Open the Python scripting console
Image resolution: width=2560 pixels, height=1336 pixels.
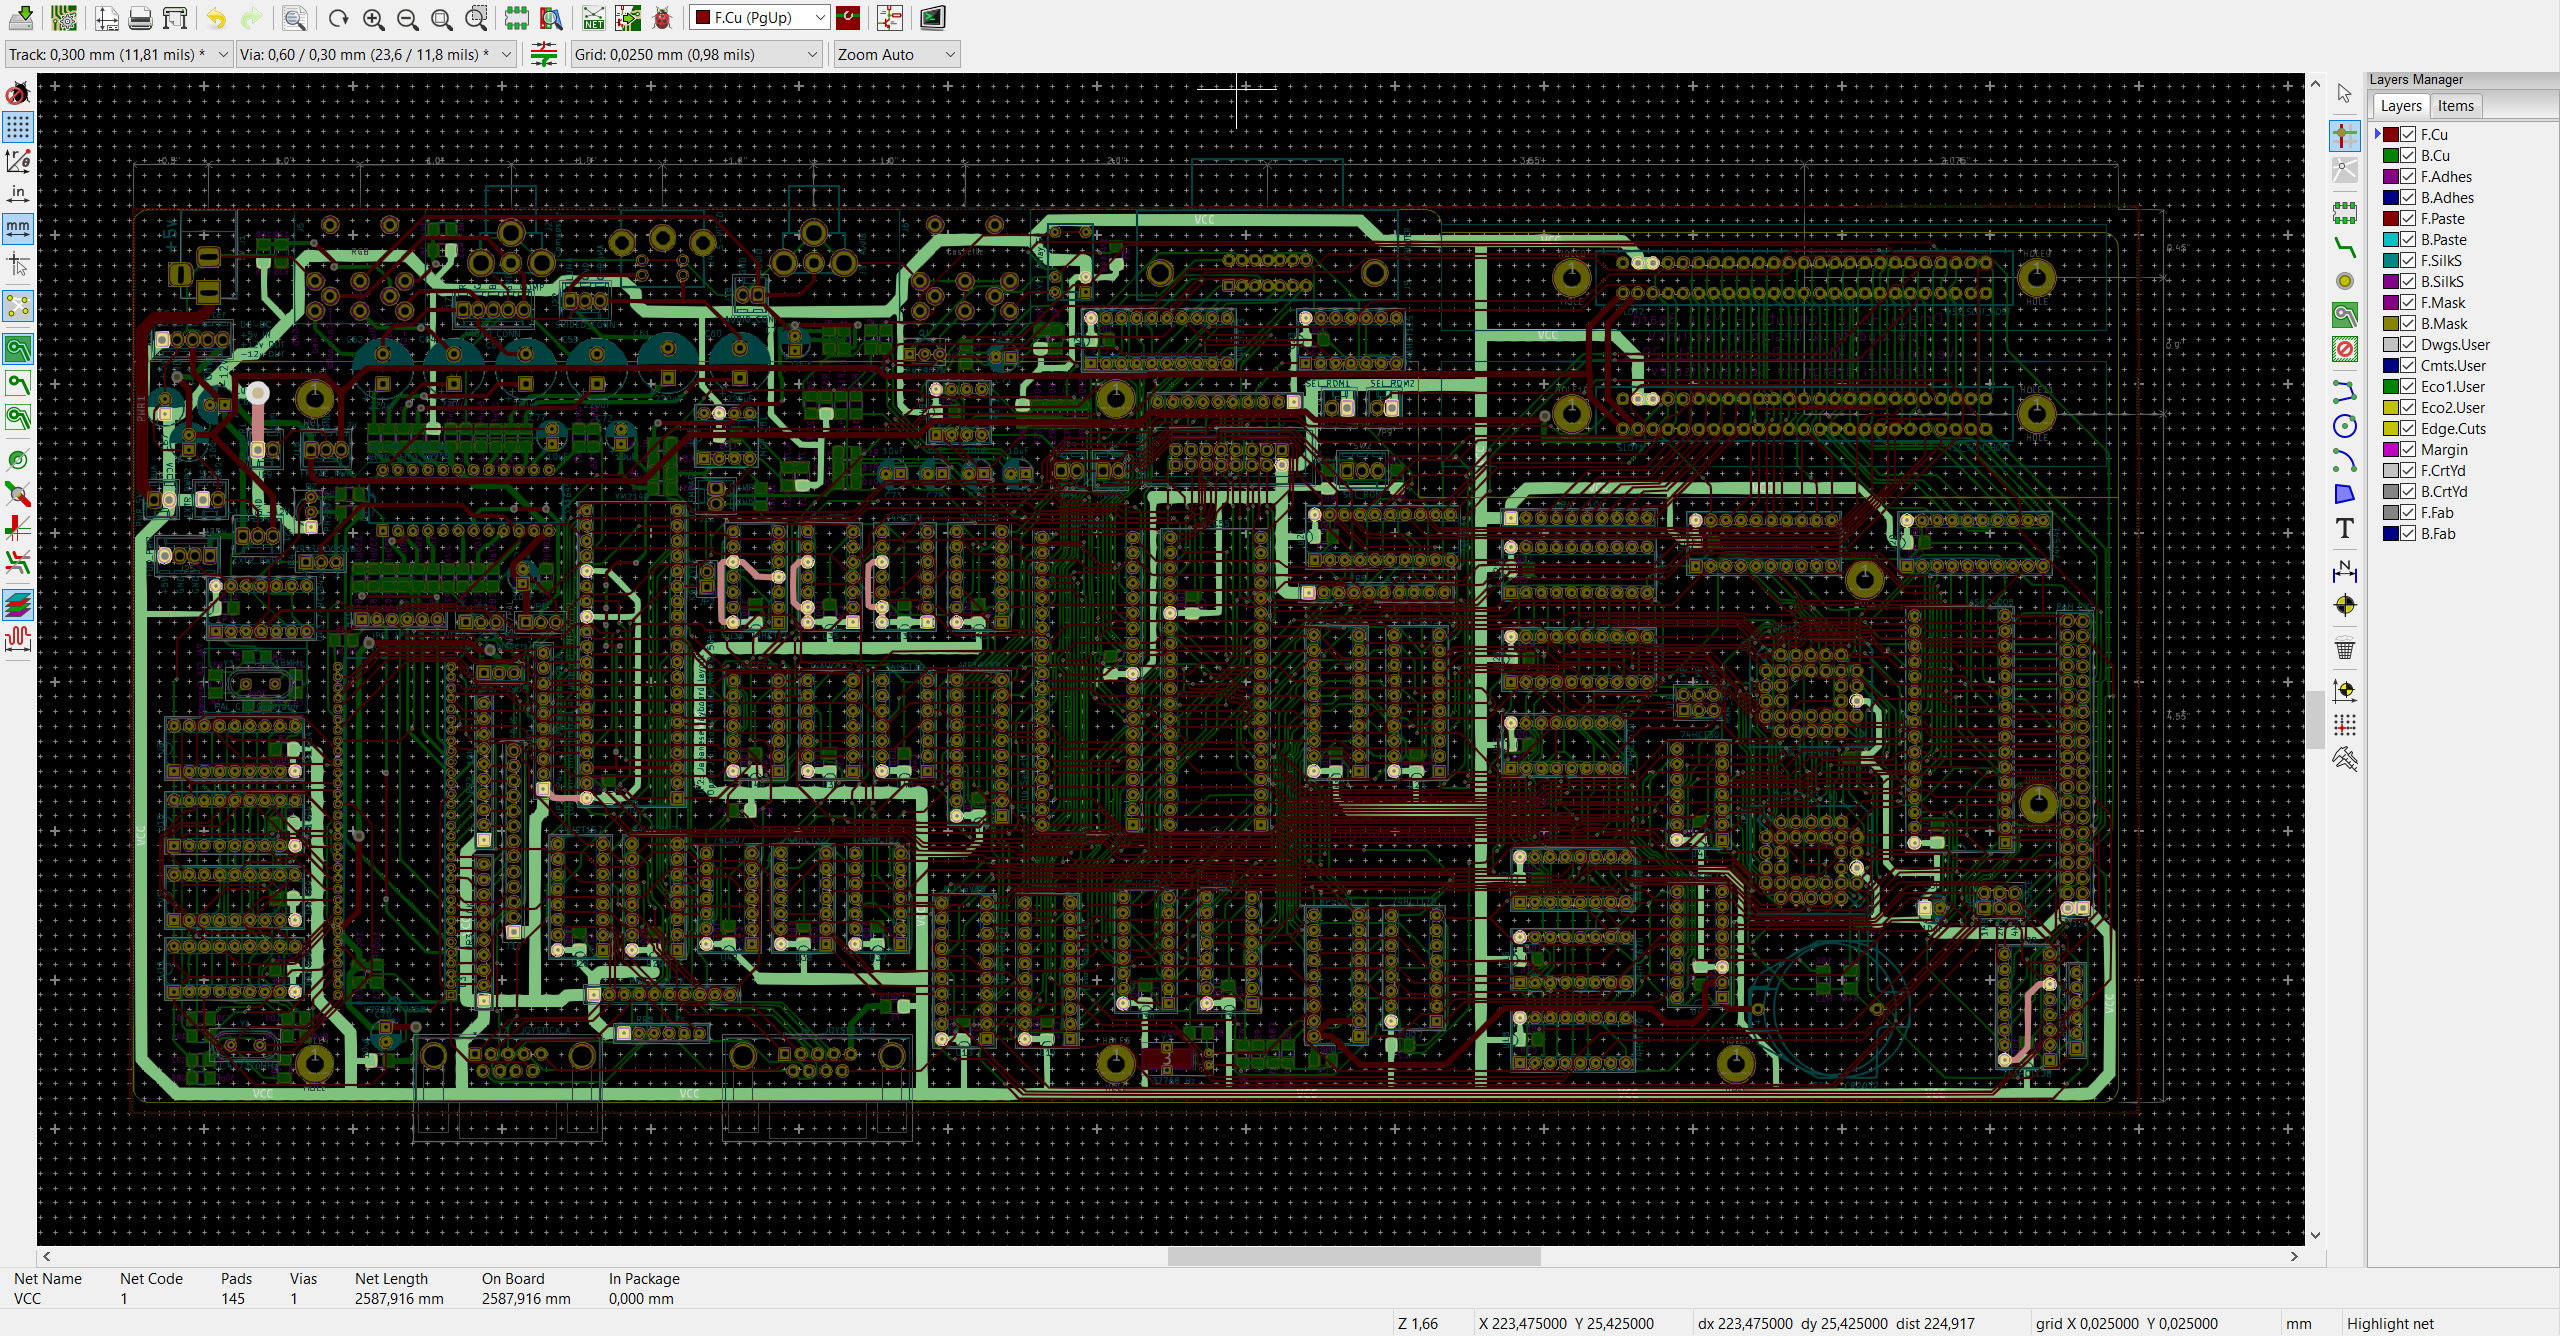pos(932,18)
